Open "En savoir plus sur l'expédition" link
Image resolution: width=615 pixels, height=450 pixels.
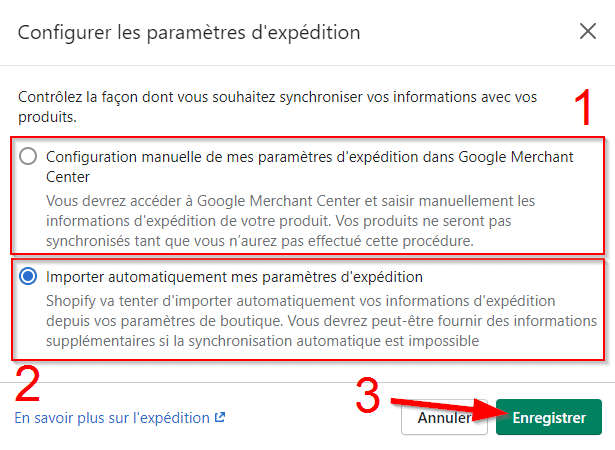[x=111, y=418]
